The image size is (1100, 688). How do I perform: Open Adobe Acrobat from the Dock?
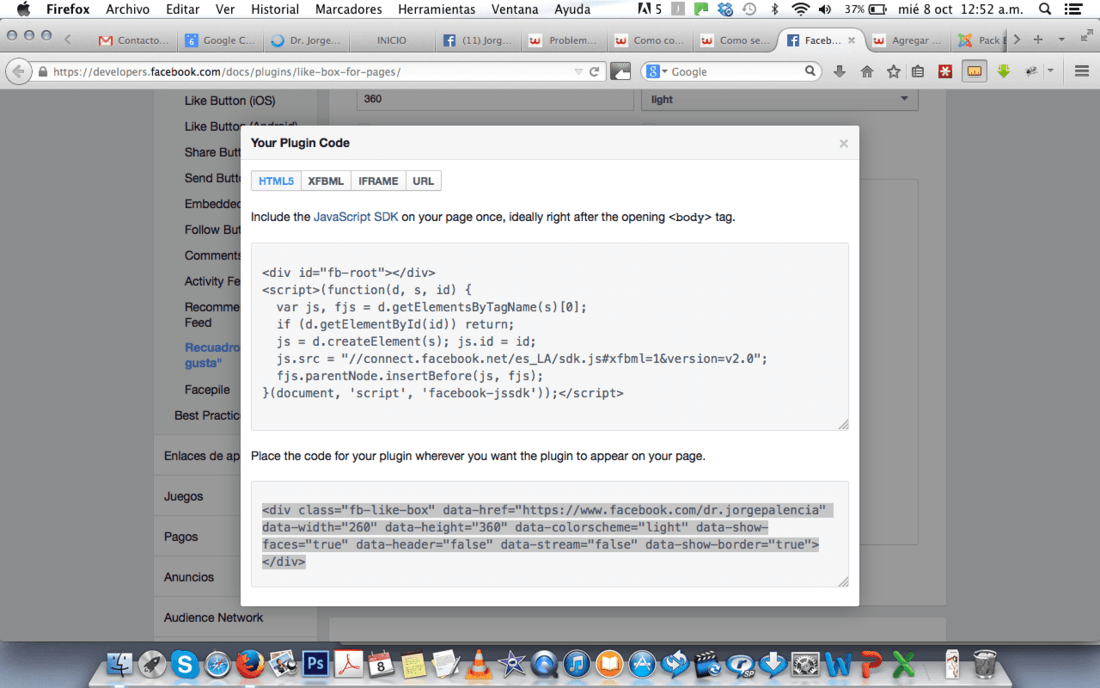click(x=348, y=663)
